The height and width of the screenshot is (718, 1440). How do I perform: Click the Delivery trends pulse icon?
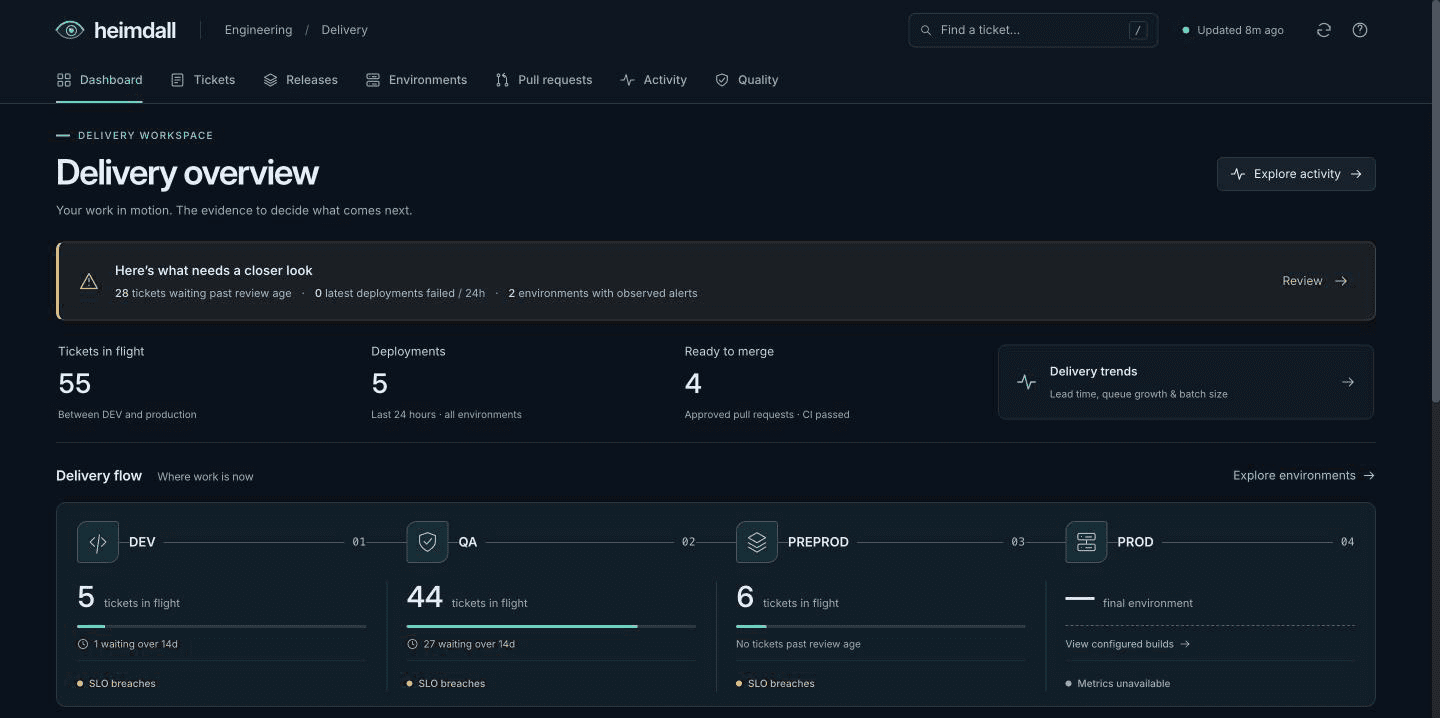click(x=1026, y=382)
